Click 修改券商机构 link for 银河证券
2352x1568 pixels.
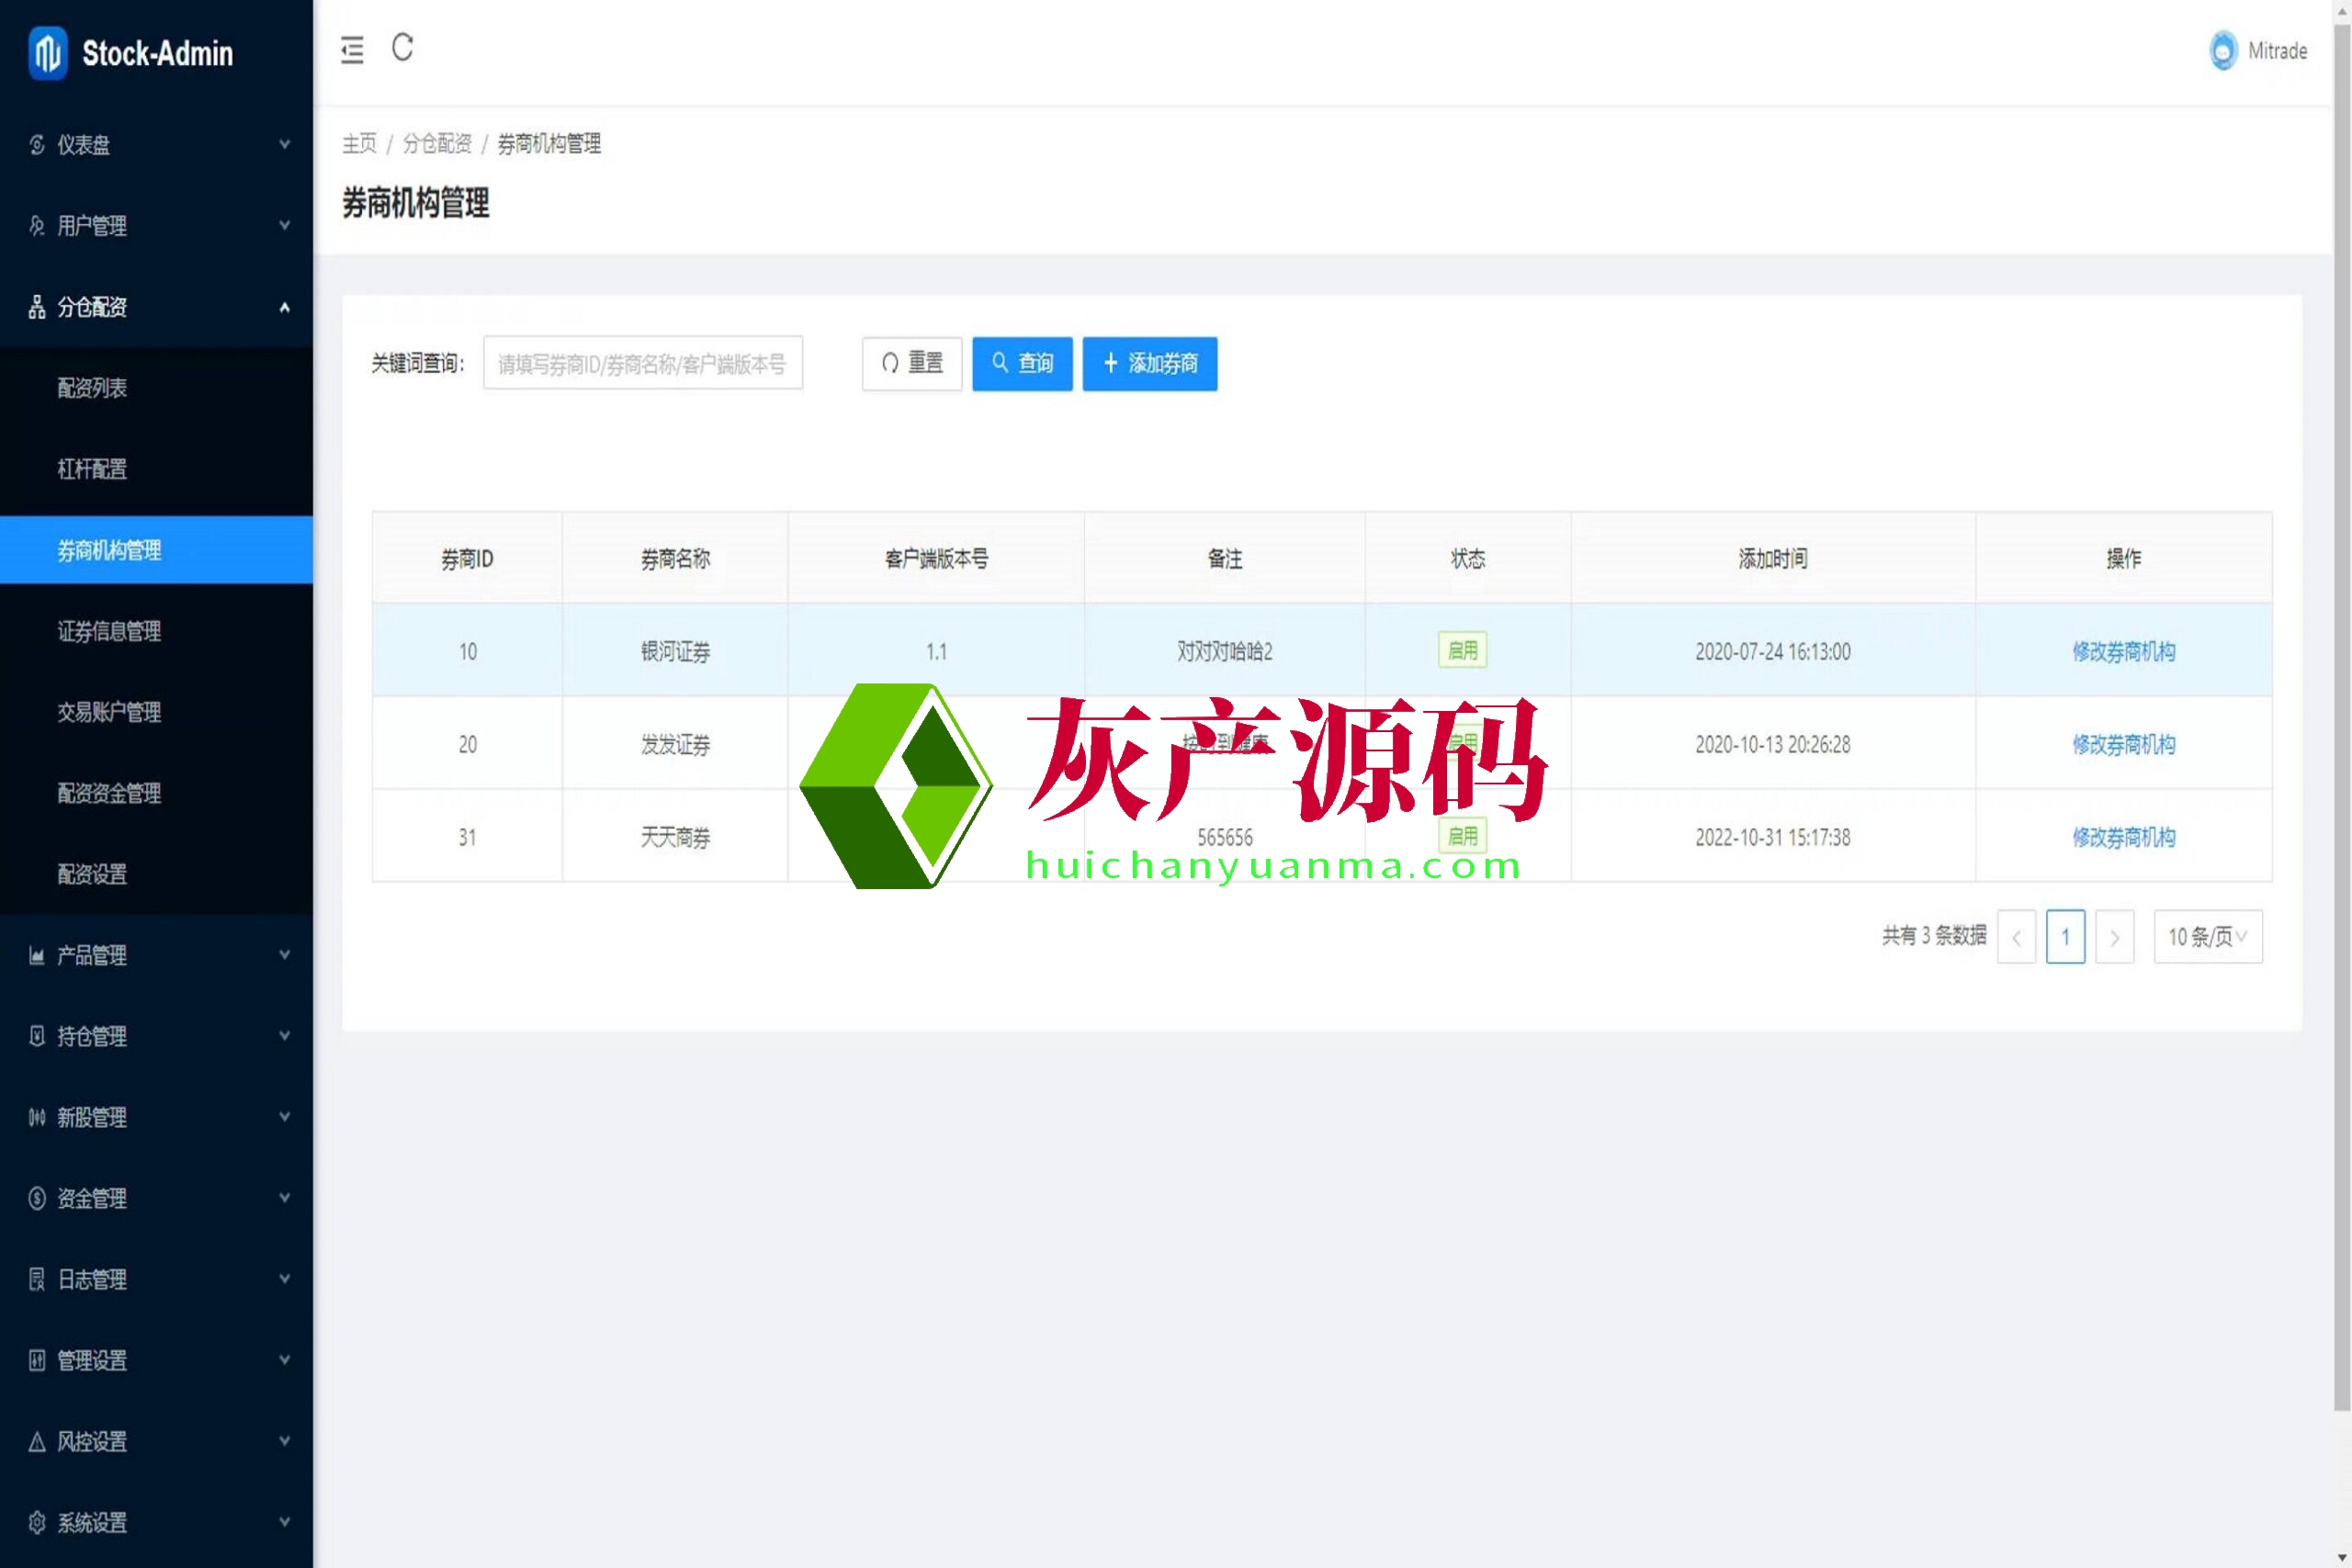2123,652
